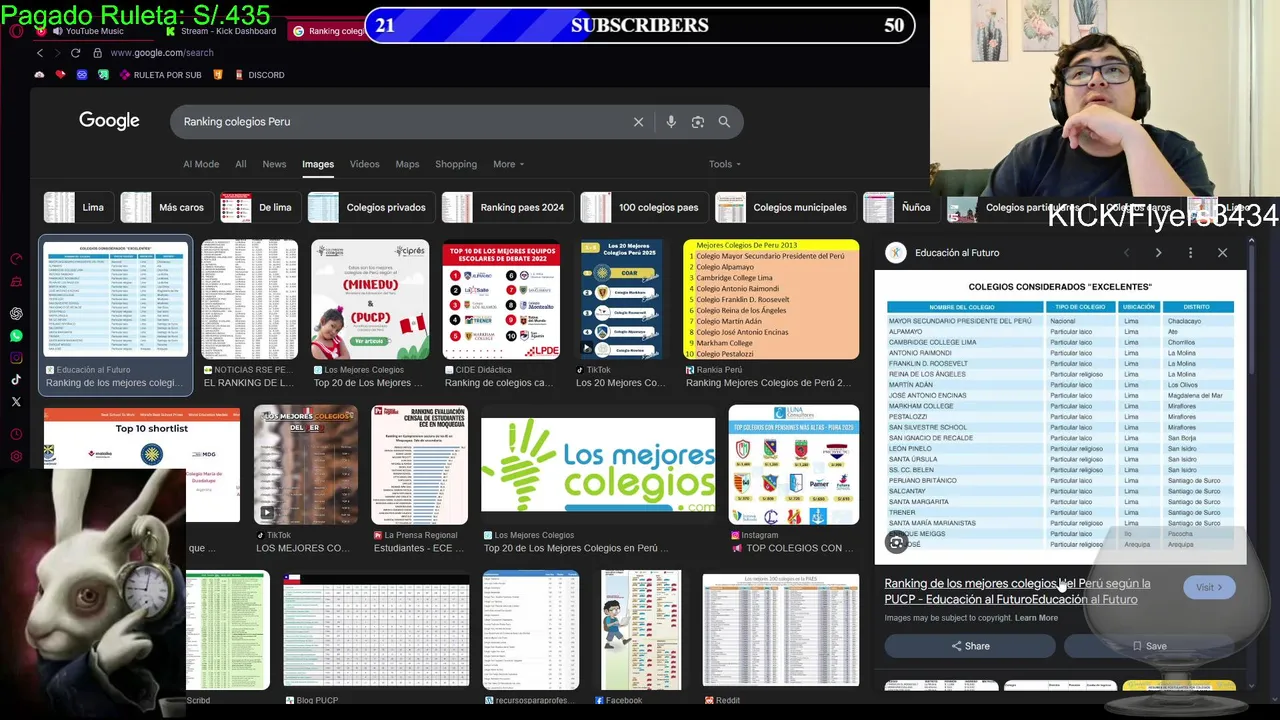This screenshot has width=1280, height=720.
Task: Open the Instagram TOP COLEGIOS thumbnail
Action: click(x=794, y=465)
